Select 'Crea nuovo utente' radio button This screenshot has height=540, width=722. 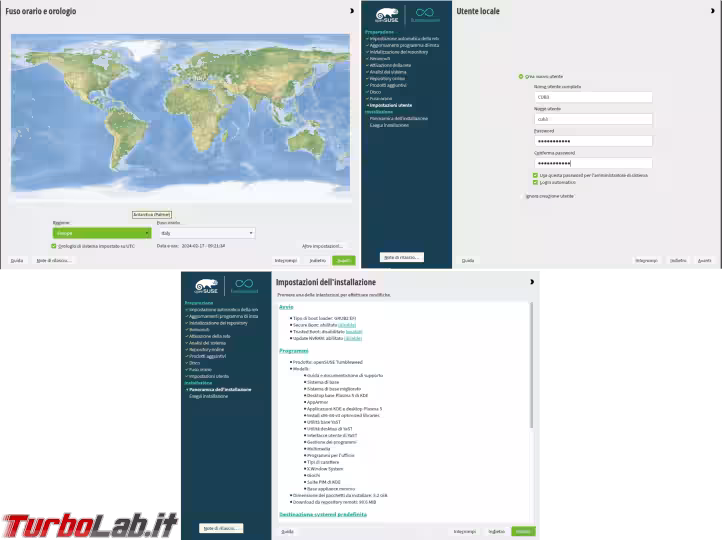point(521,76)
